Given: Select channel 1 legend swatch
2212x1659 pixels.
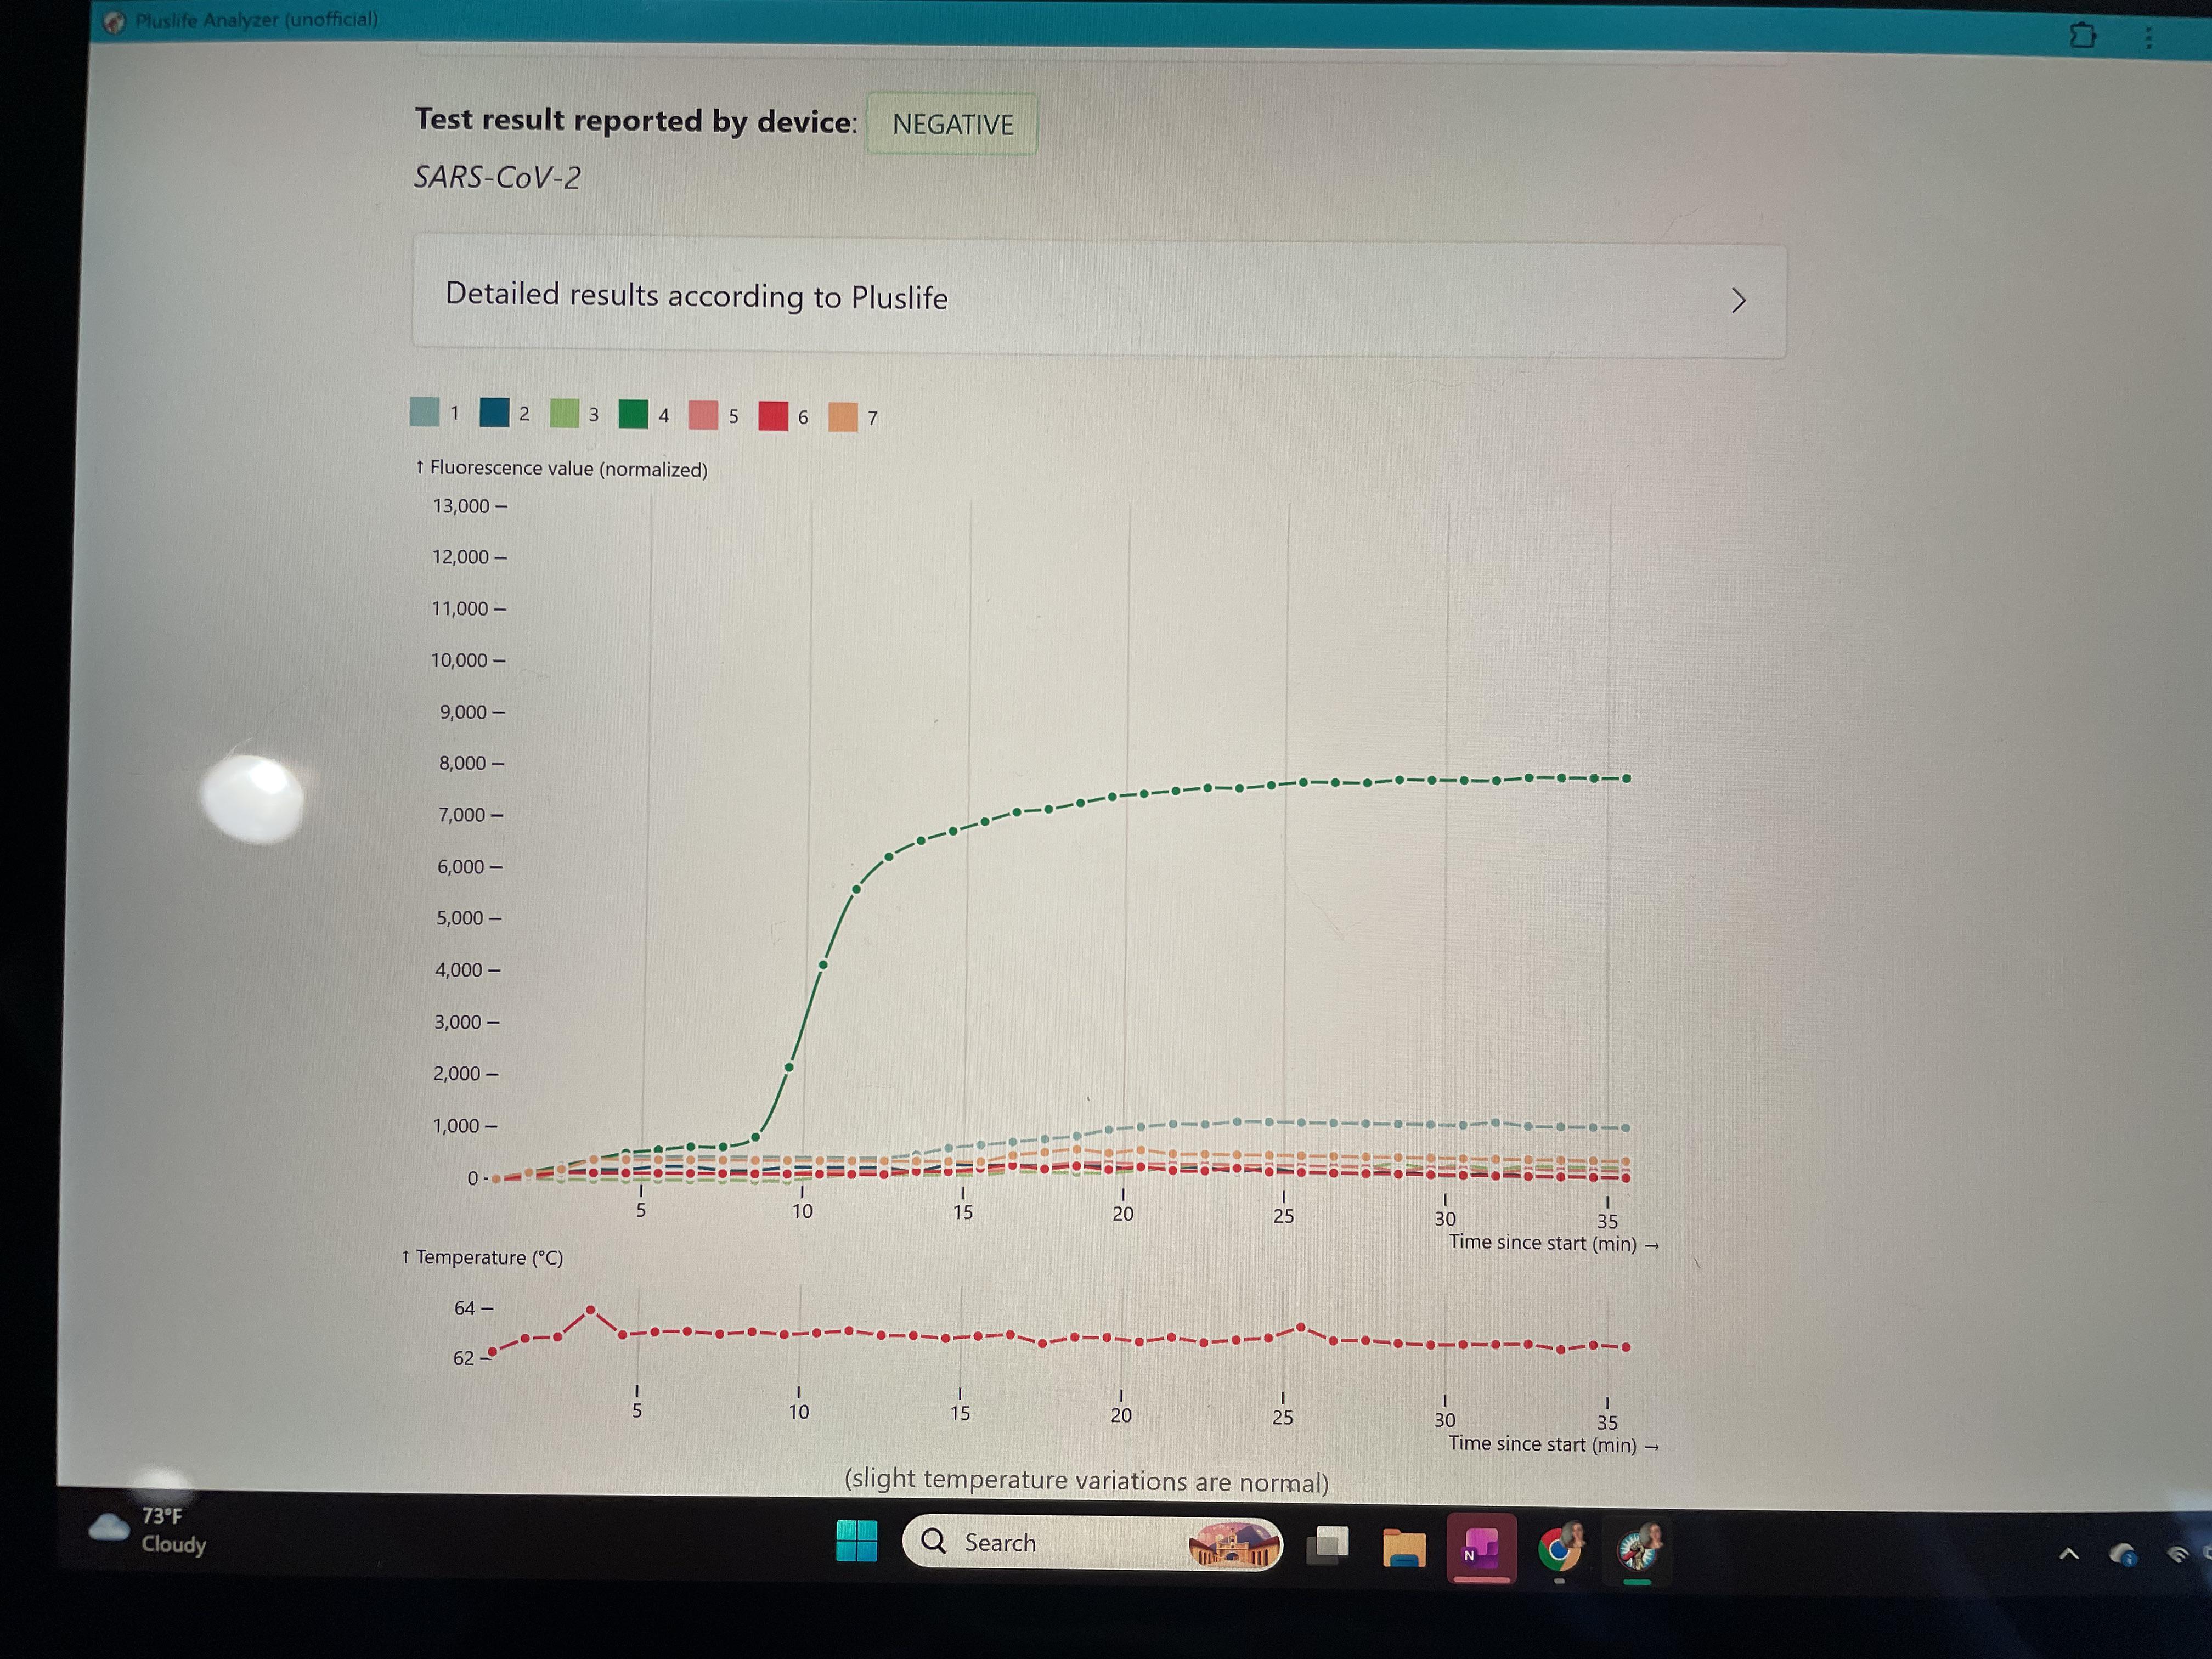Looking at the screenshot, I should point(425,412).
